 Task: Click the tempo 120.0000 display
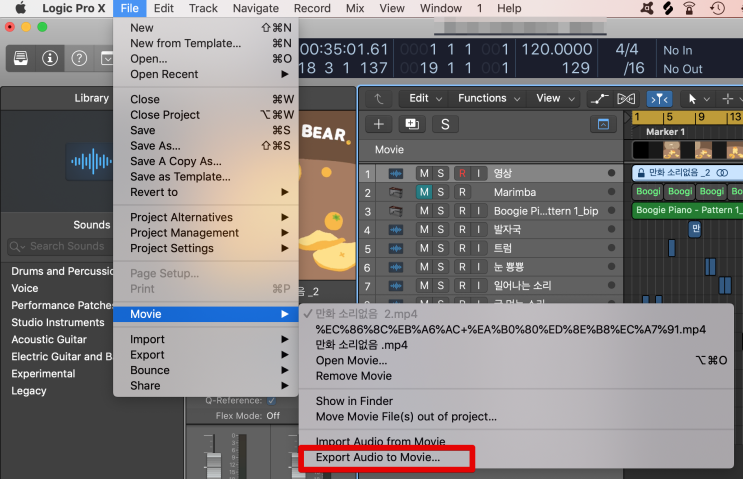(557, 49)
